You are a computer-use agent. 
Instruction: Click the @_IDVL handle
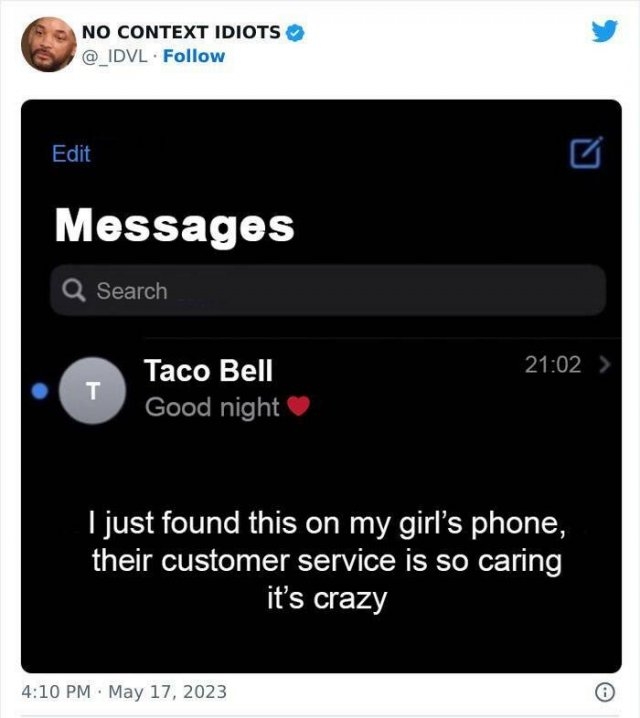point(115,56)
